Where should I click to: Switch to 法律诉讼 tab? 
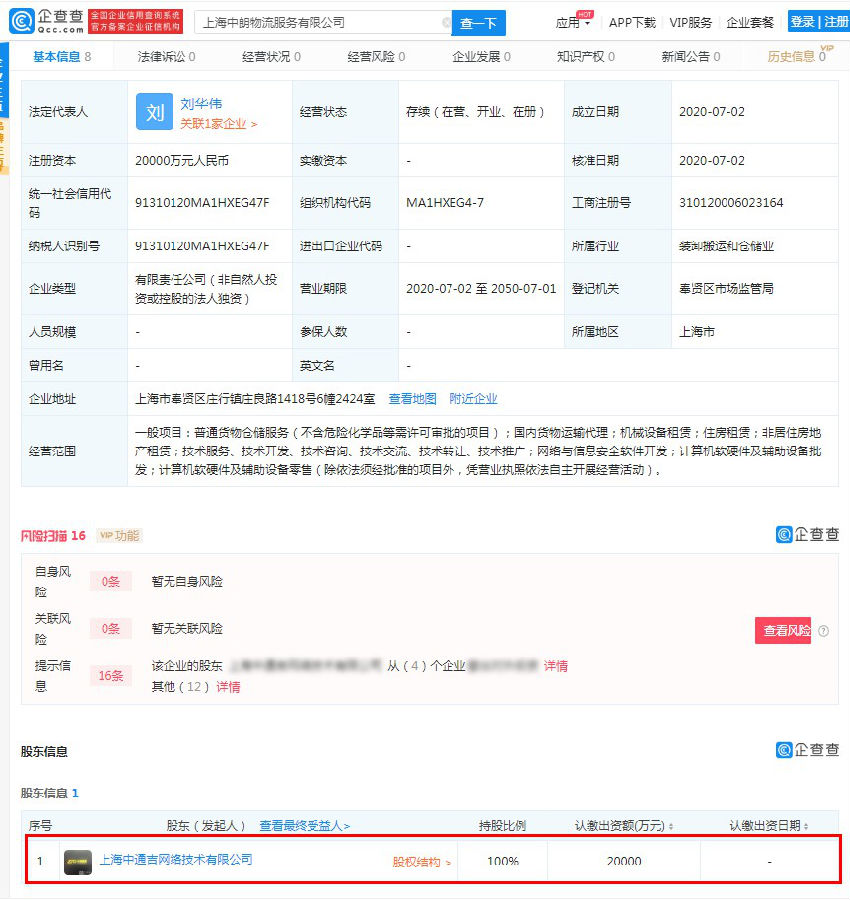166,56
